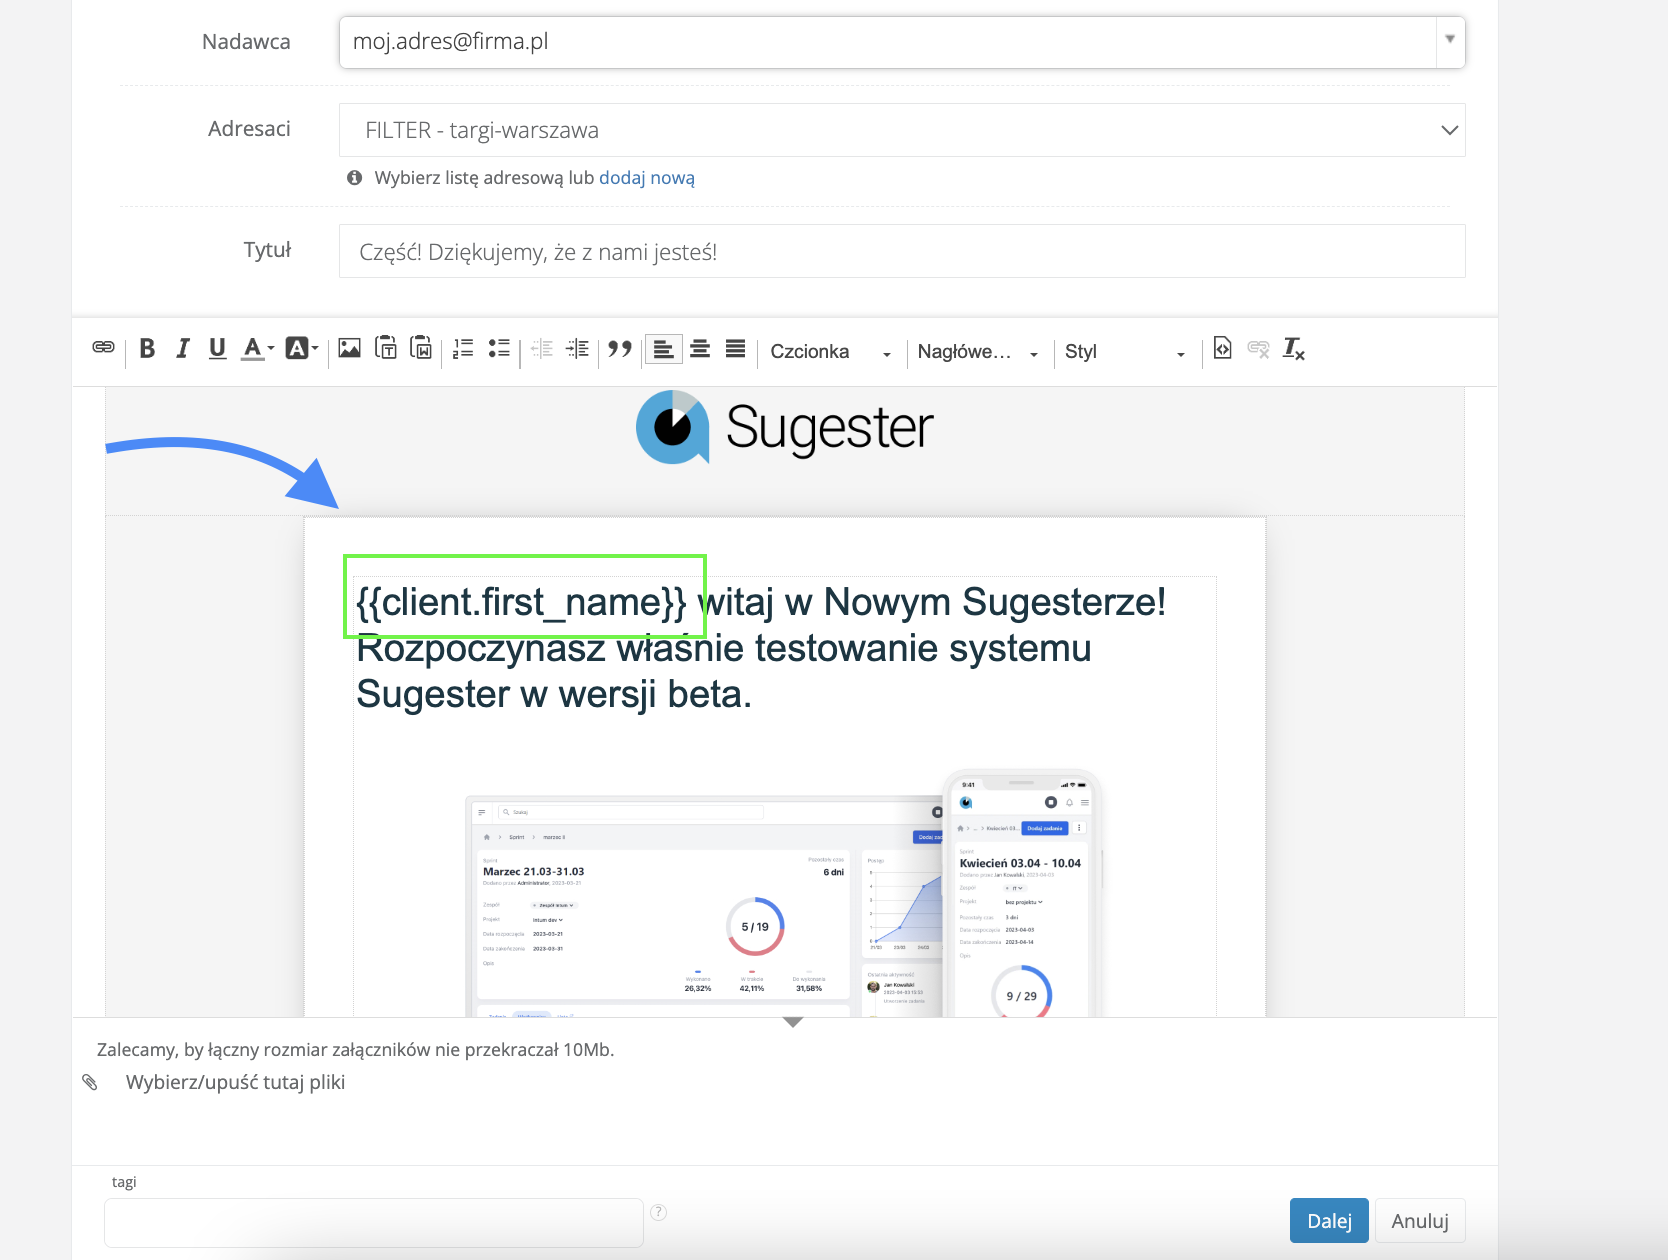
Task: Open the tags help question mark icon
Action: click(x=658, y=1212)
